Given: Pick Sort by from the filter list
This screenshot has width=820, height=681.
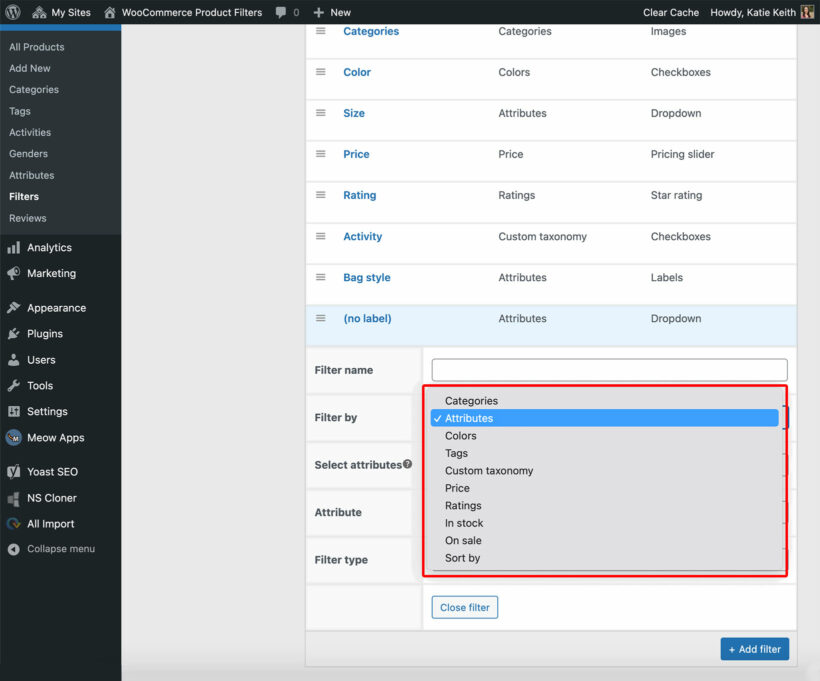Looking at the screenshot, I should [462, 558].
